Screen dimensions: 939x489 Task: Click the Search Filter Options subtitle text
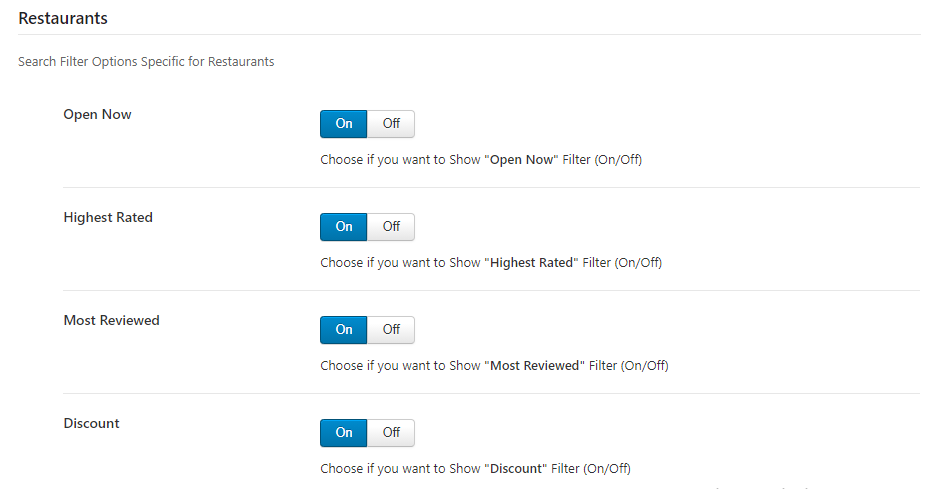tap(146, 62)
